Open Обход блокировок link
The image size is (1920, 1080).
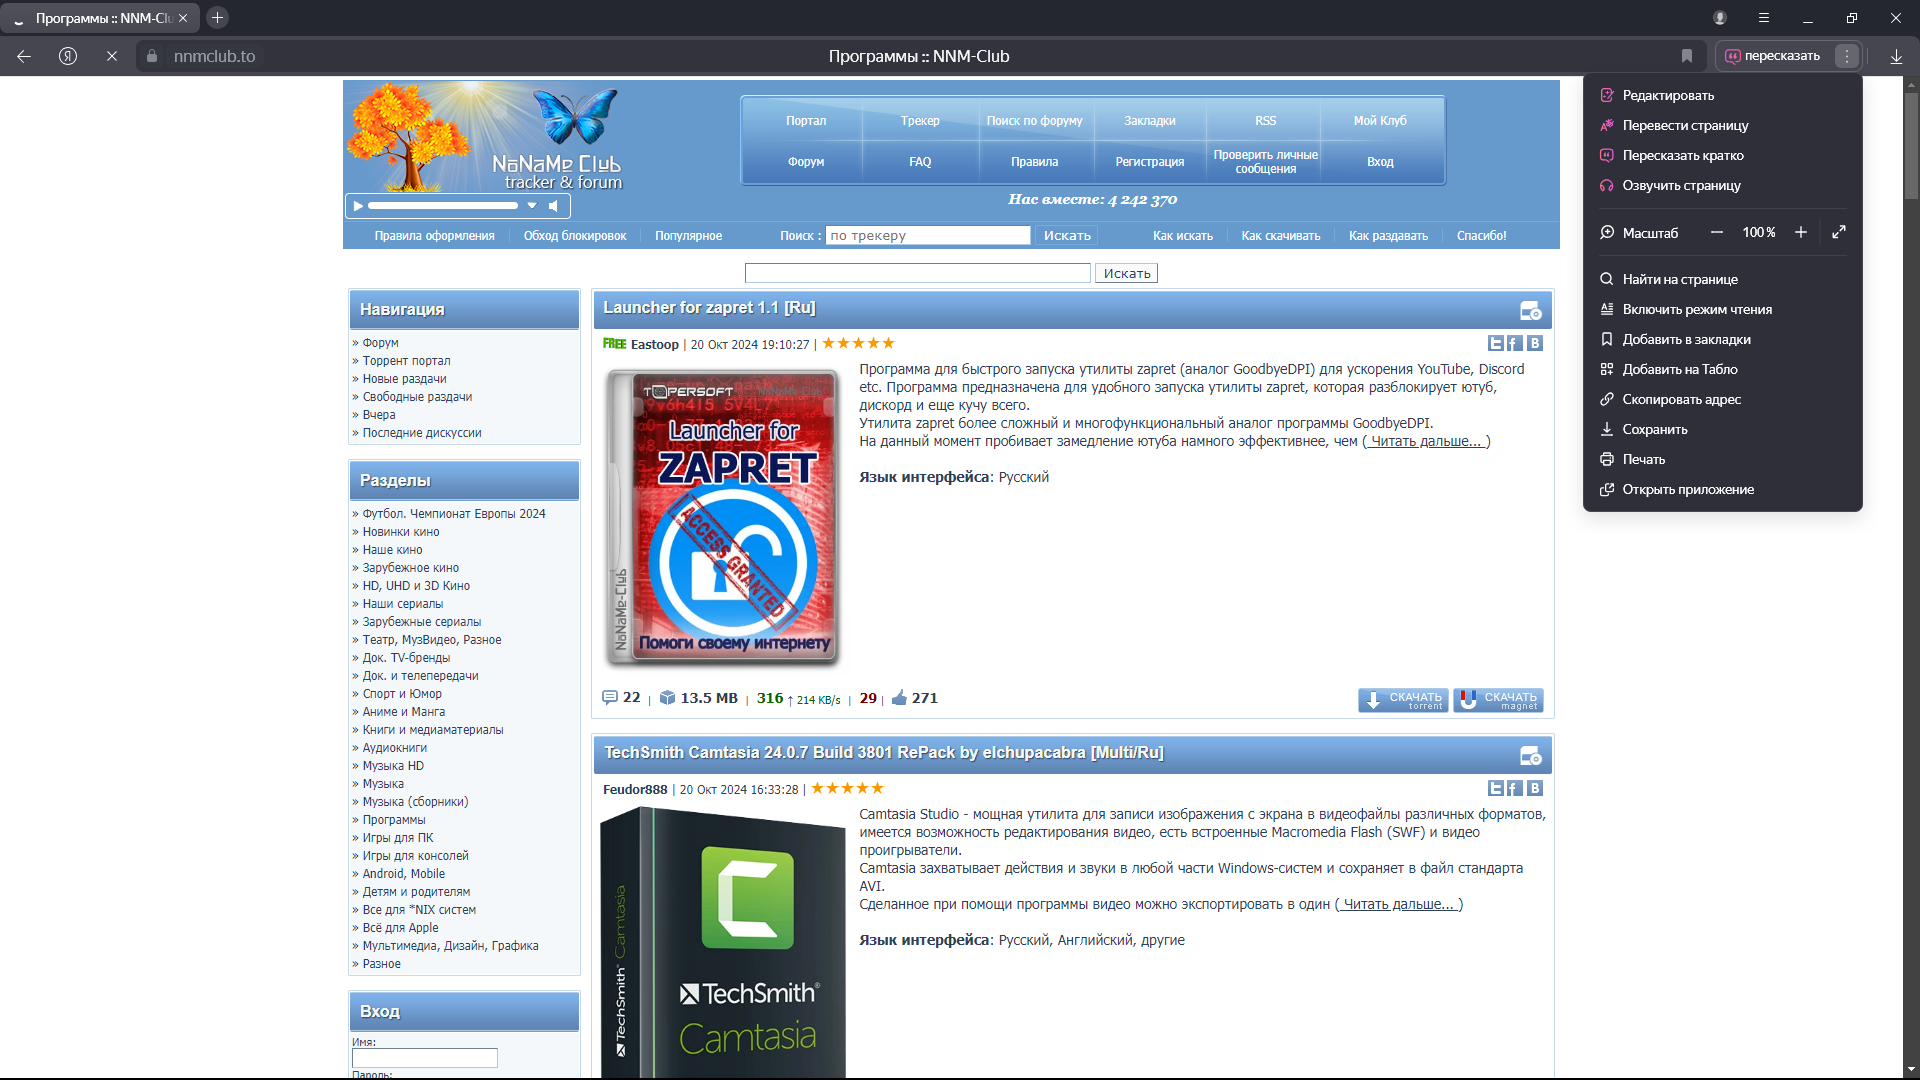[x=575, y=236]
